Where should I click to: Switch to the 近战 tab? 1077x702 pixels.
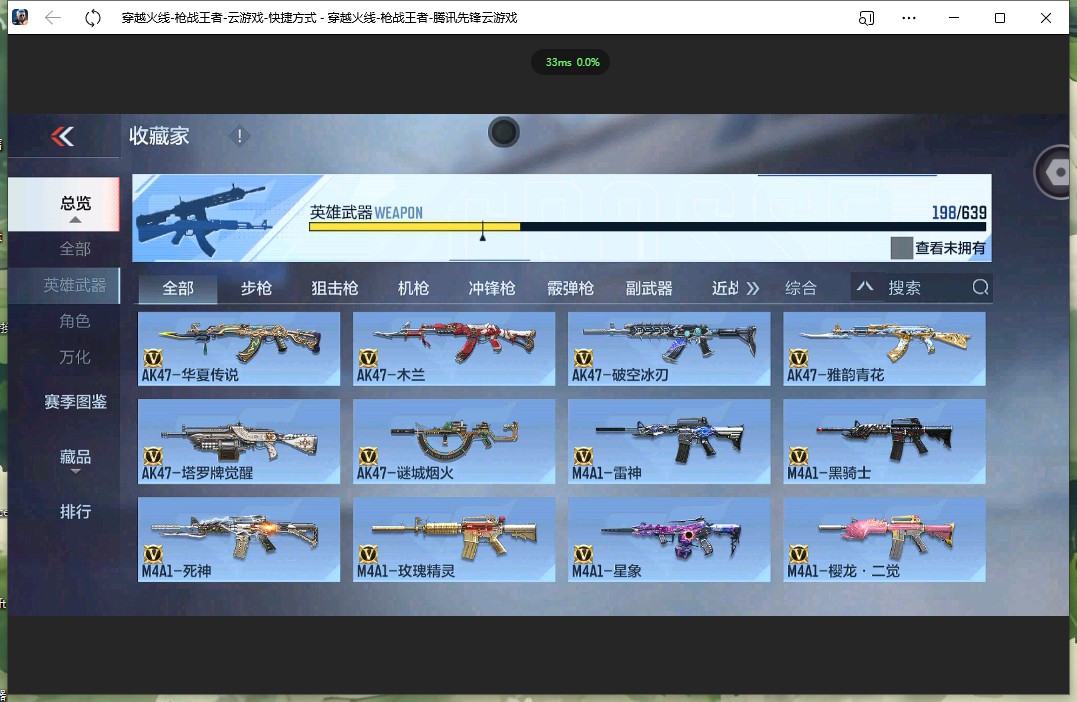(x=725, y=288)
